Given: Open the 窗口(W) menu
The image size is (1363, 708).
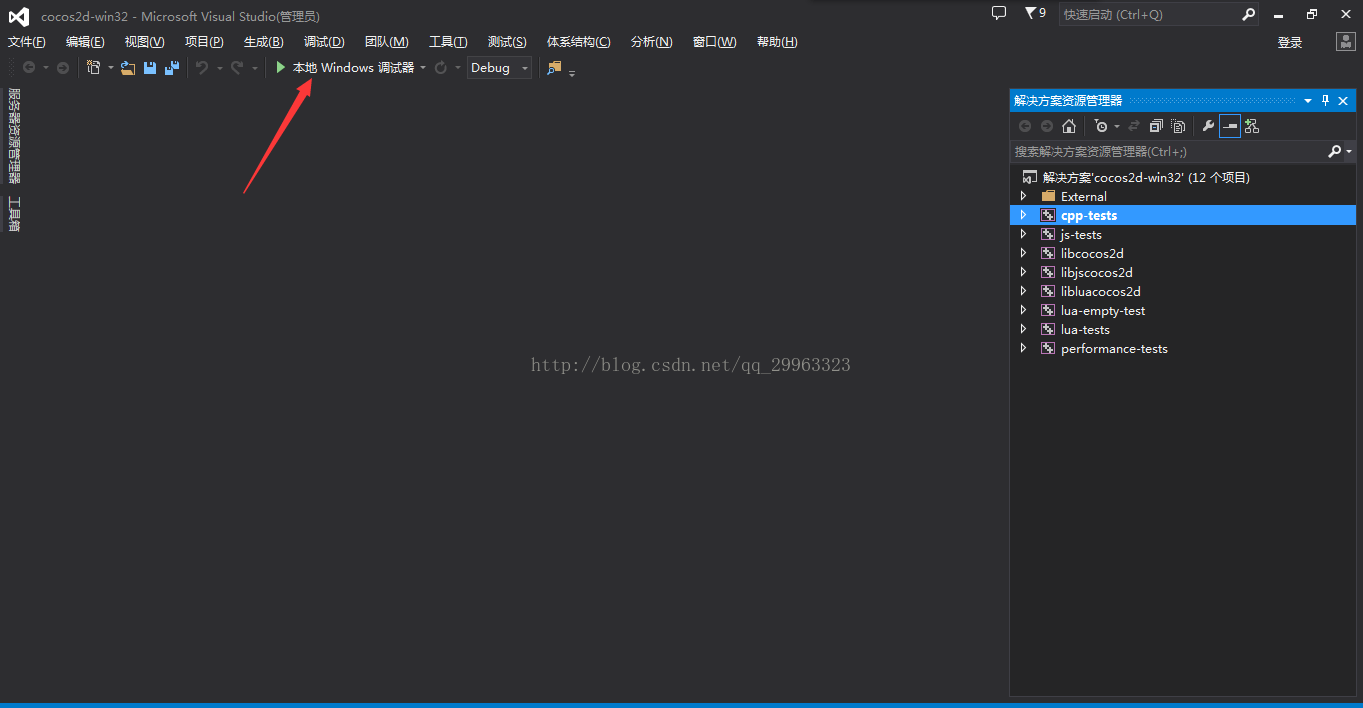Looking at the screenshot, I should tap(714, 42).
